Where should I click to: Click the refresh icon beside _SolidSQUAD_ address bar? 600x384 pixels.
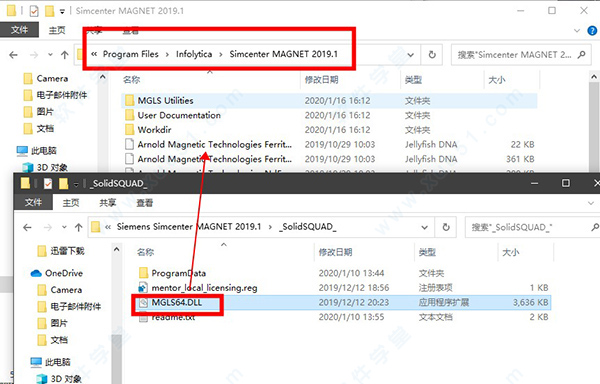(446, 227)
